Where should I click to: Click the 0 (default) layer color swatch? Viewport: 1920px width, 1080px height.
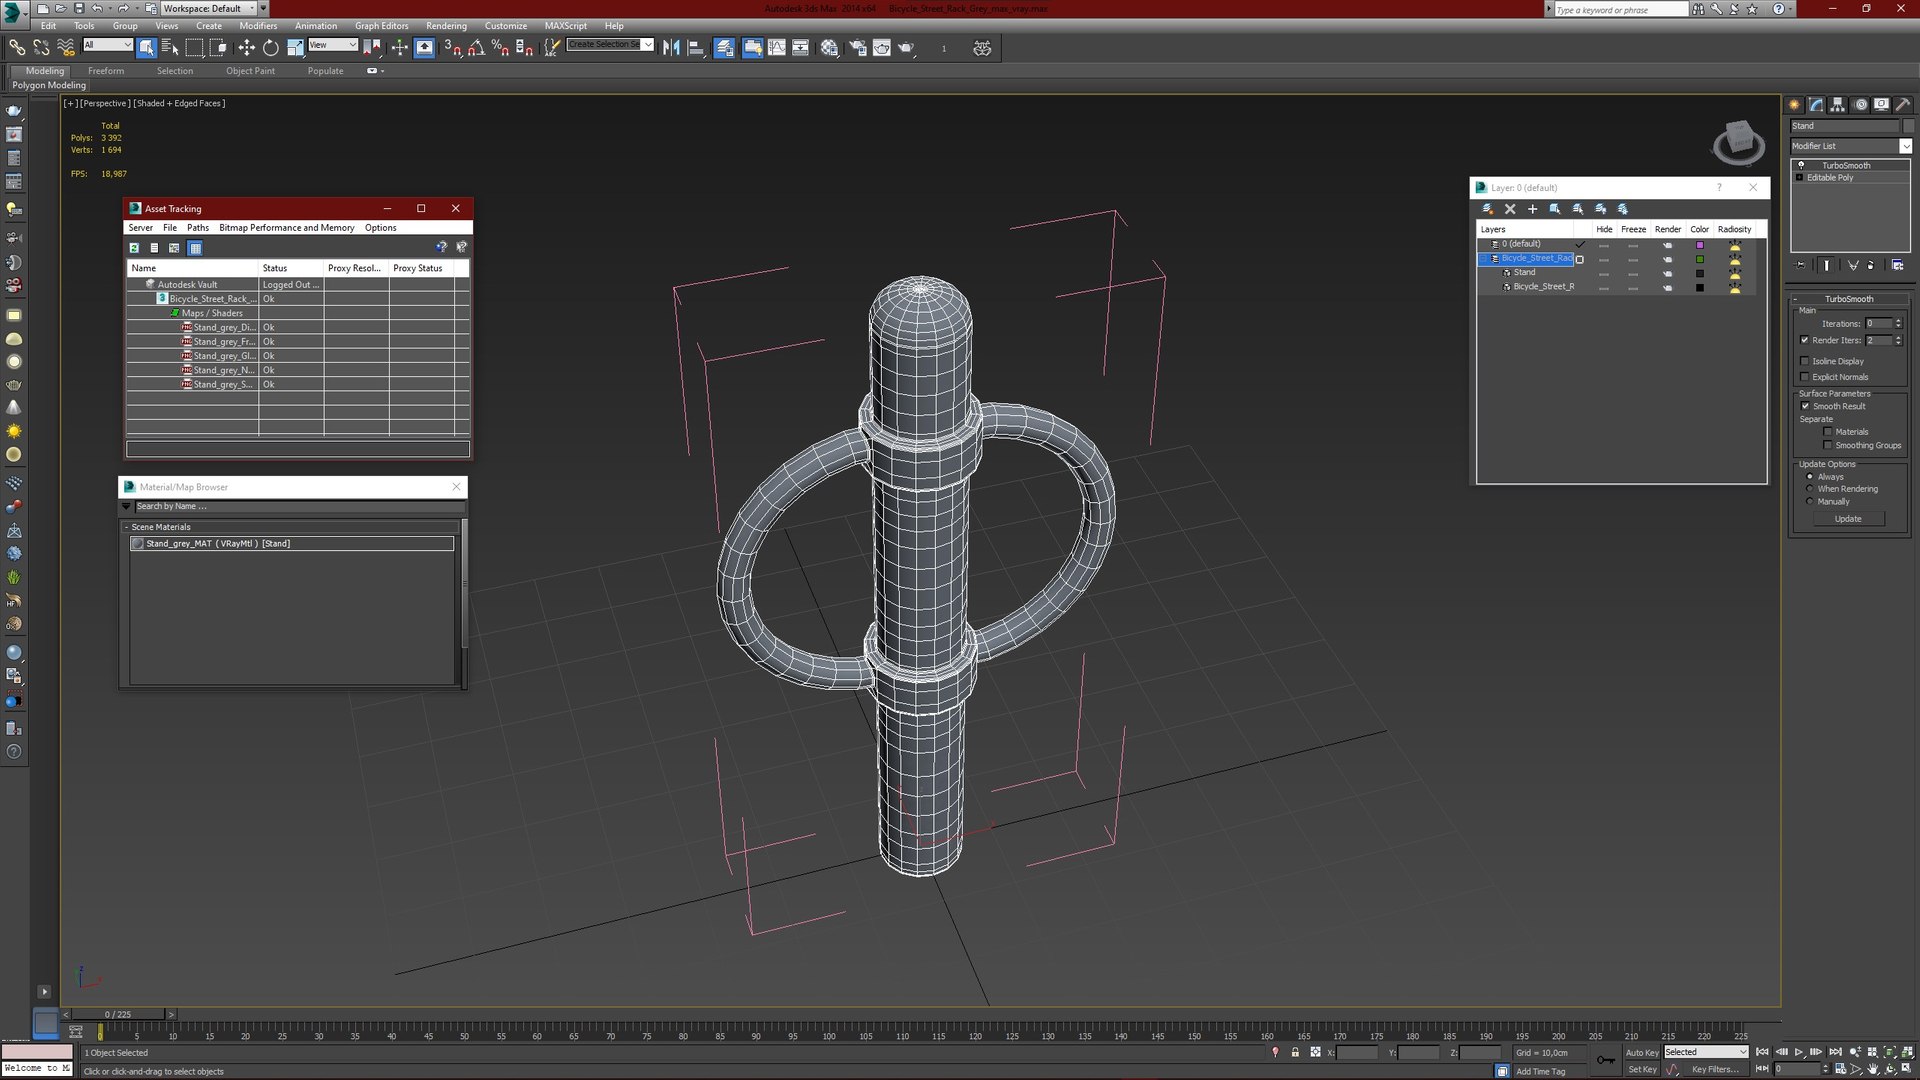(1699, 245)
